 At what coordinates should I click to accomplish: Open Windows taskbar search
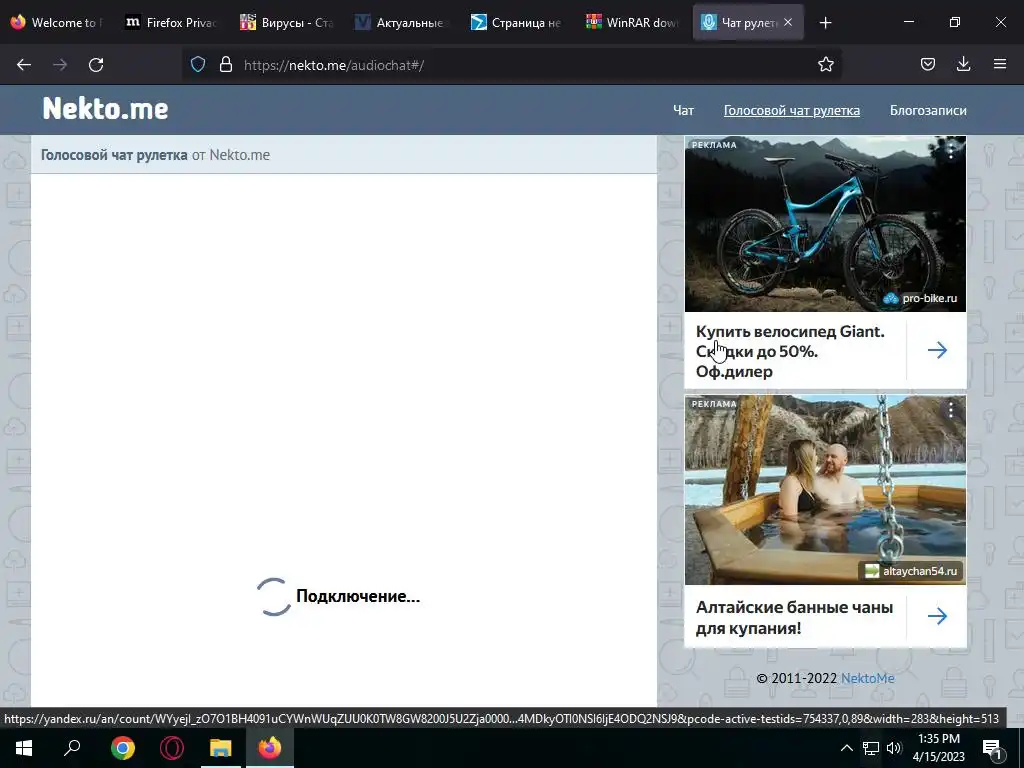[72, 748]
